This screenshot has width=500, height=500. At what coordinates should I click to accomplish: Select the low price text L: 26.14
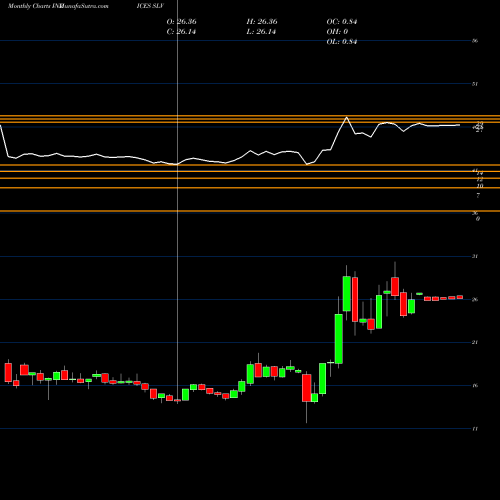[x=261, y=32]
